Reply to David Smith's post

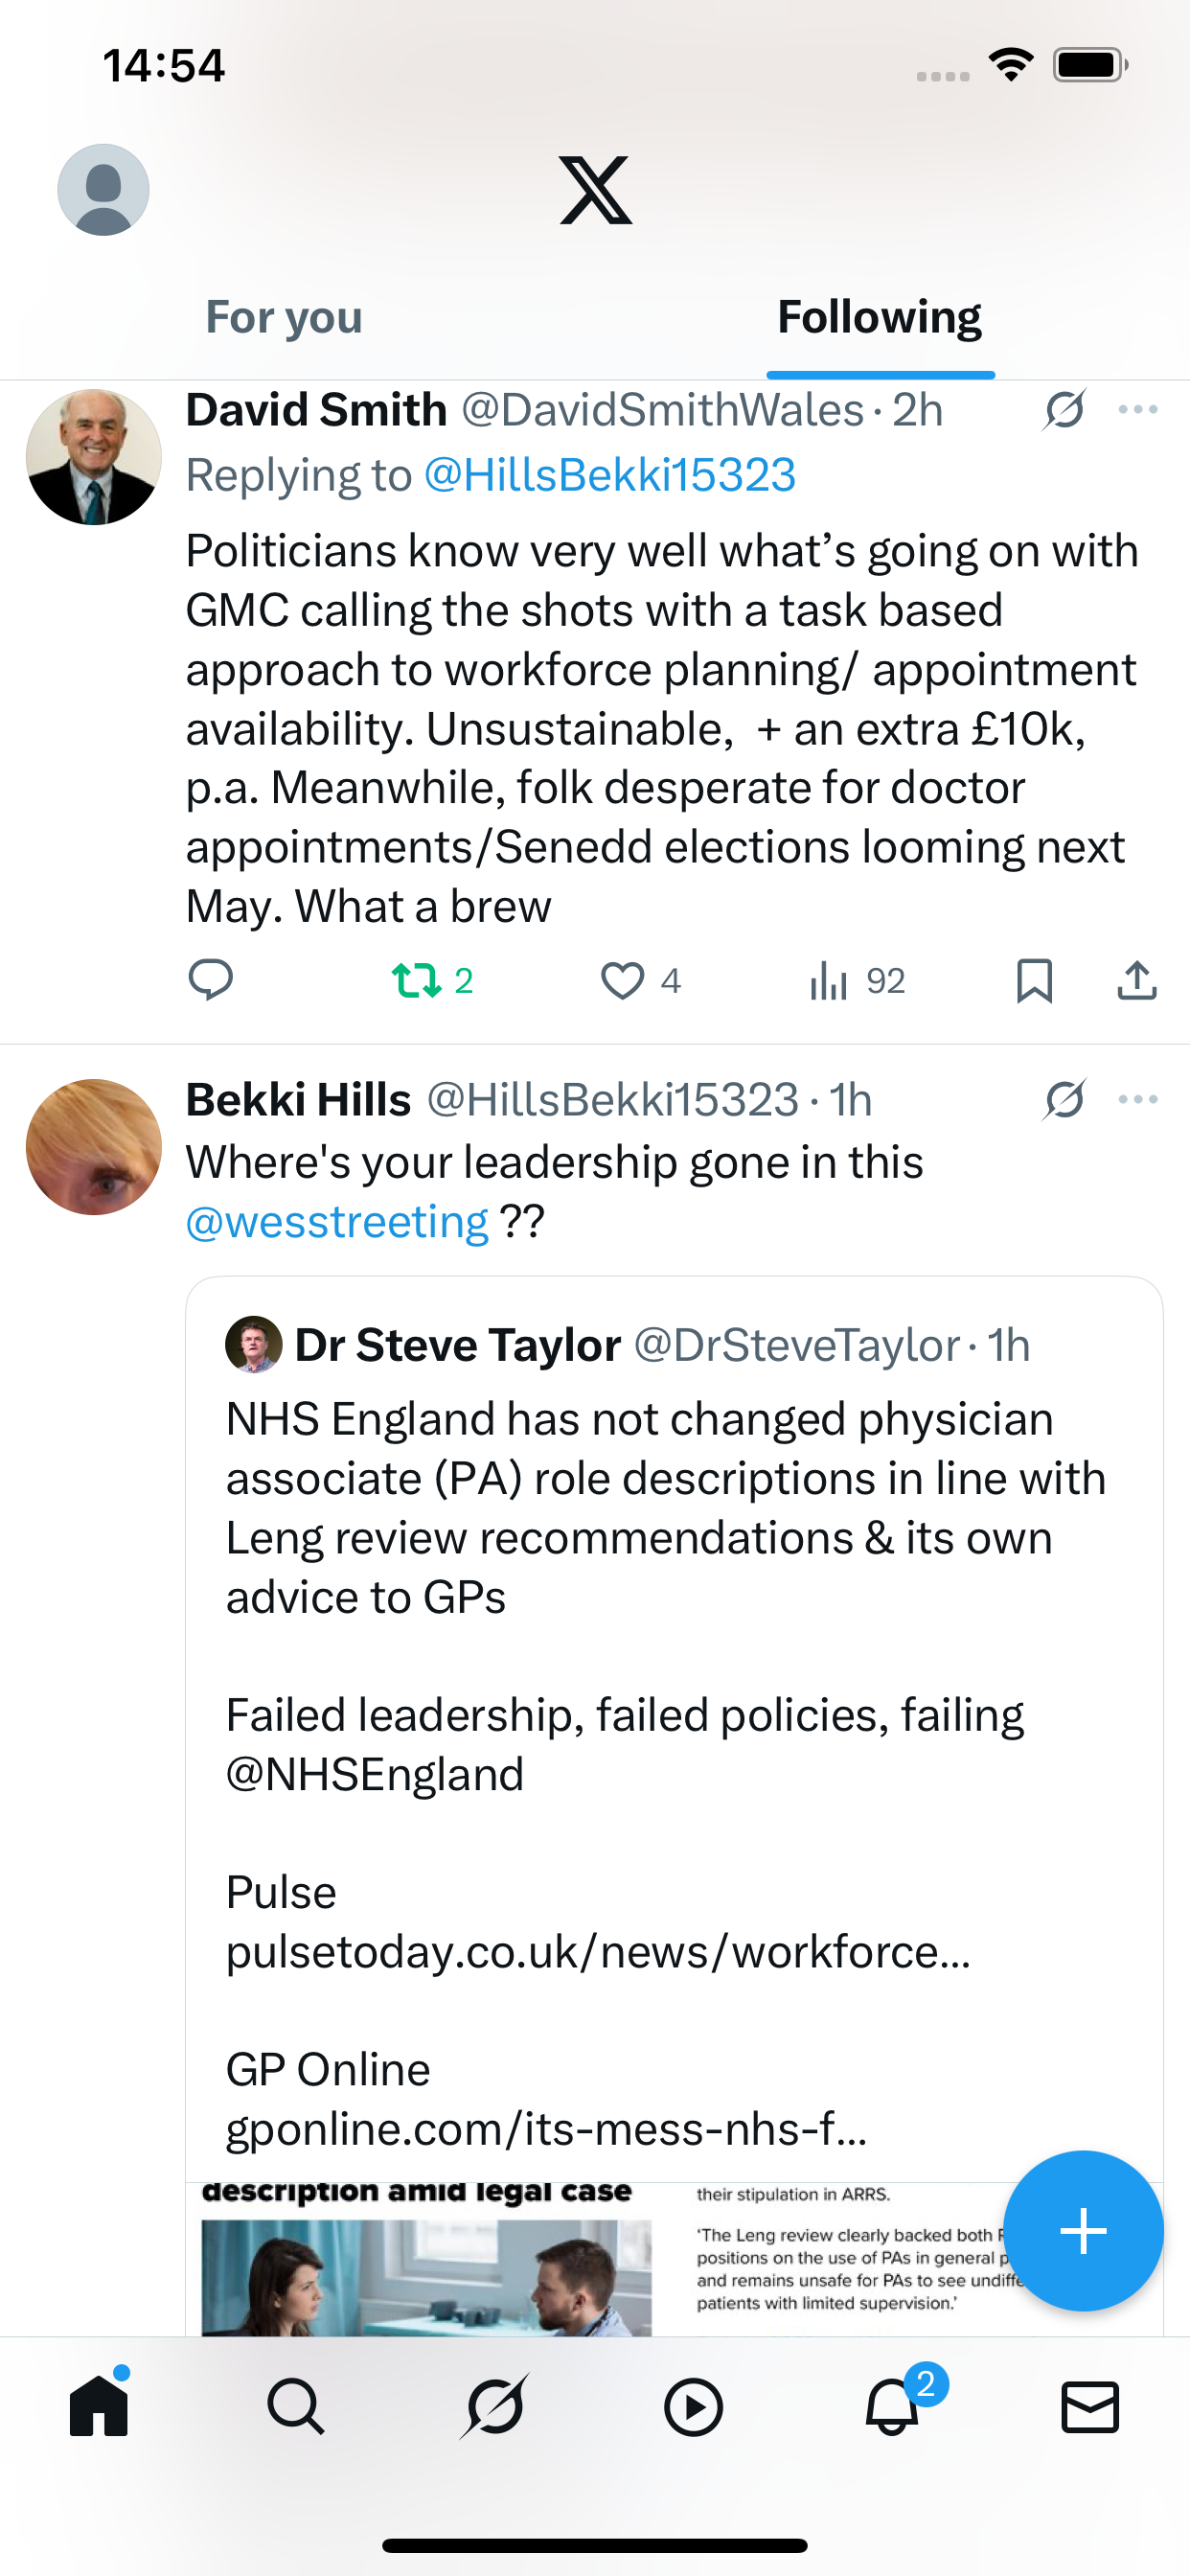pos(211,980)
